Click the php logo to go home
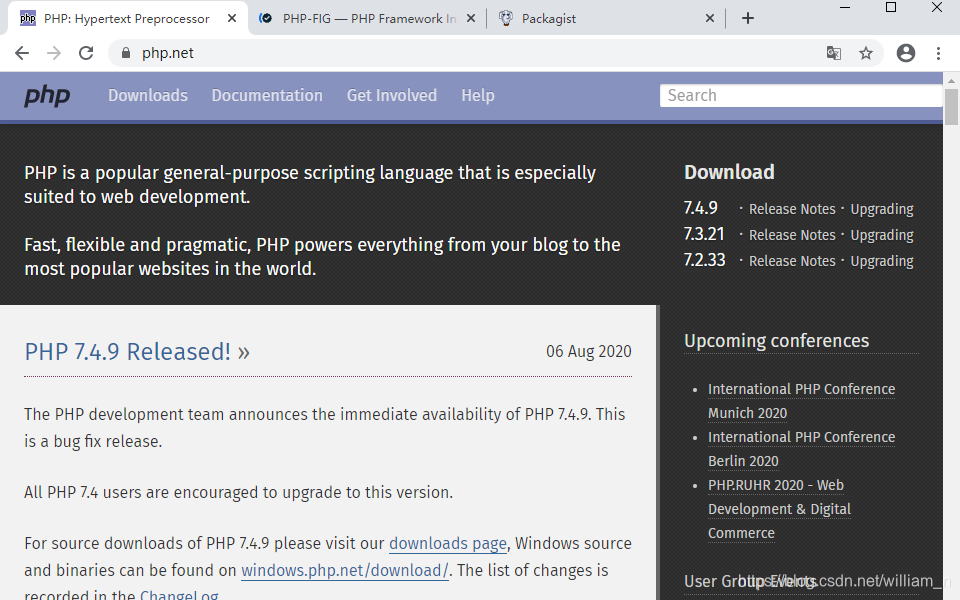This screenshot has height=600, width=960. (x=45, y=95)
